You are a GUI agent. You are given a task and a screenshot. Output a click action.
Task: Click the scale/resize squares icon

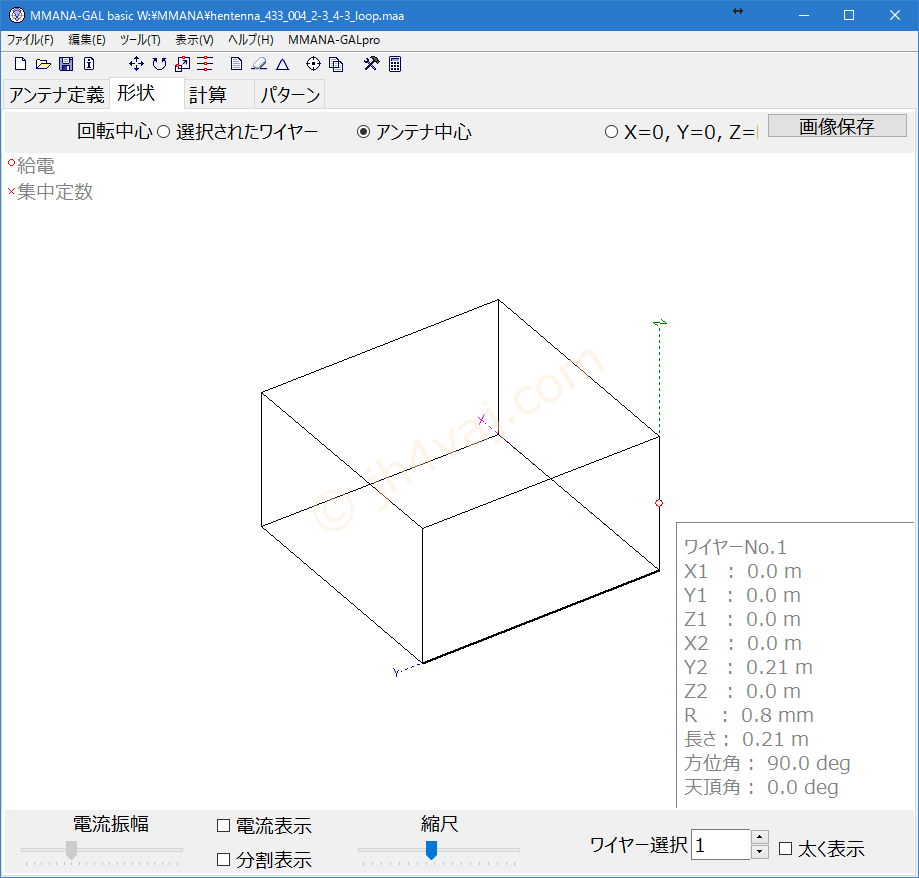182,64
